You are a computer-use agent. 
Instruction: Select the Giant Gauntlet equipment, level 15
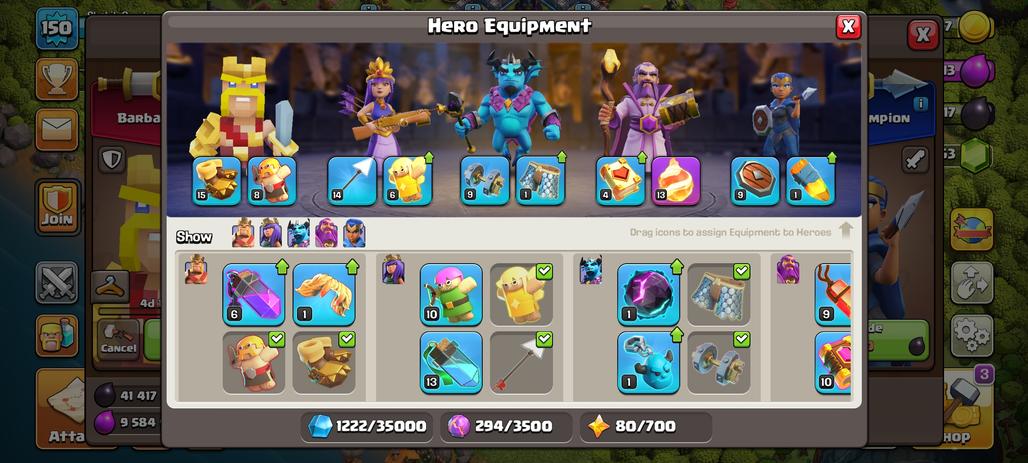coord(216,181)
